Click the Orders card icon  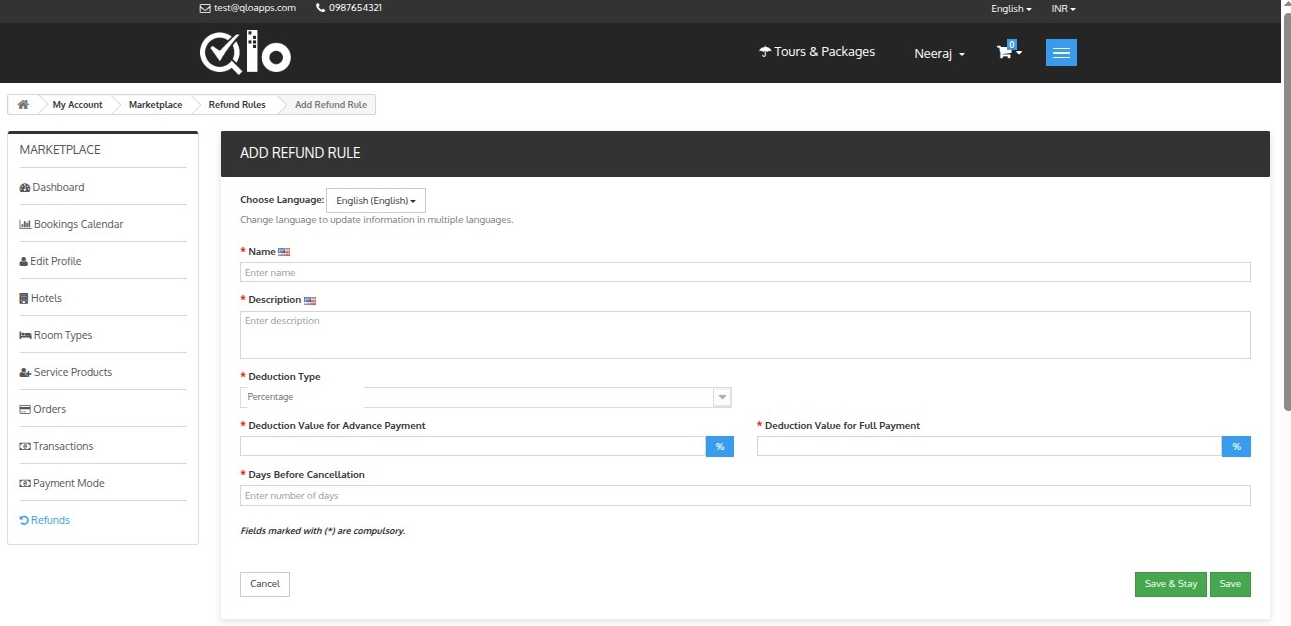click(x=25, y=409)
